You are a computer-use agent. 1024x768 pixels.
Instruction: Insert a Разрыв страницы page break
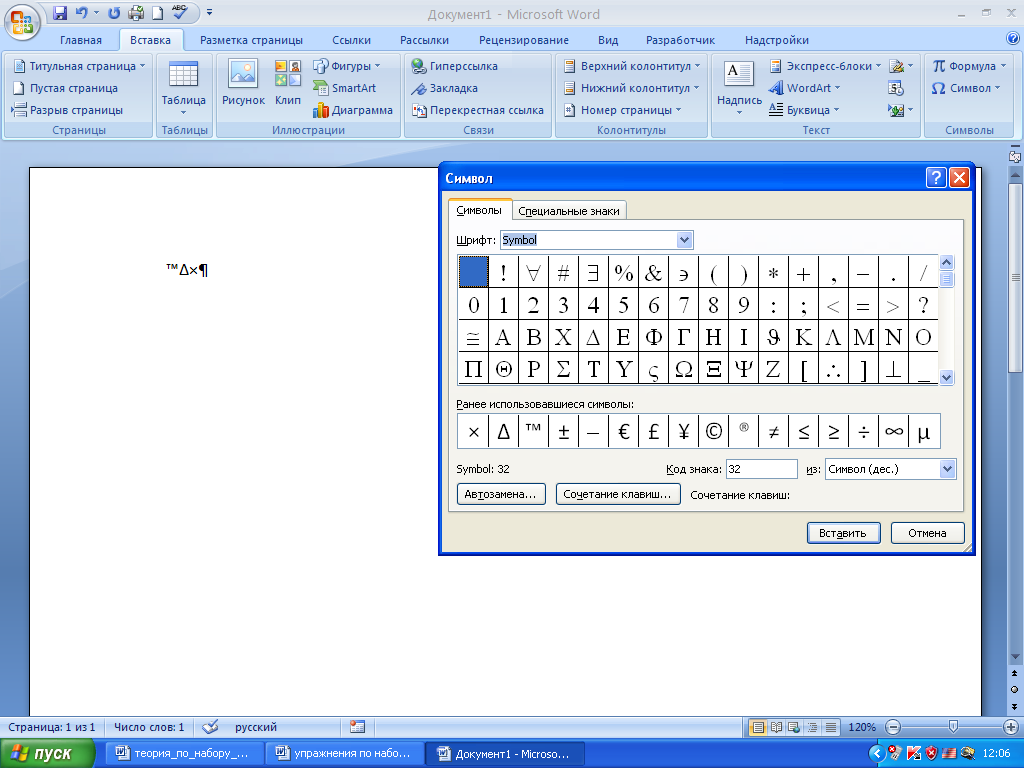[67, 110]
